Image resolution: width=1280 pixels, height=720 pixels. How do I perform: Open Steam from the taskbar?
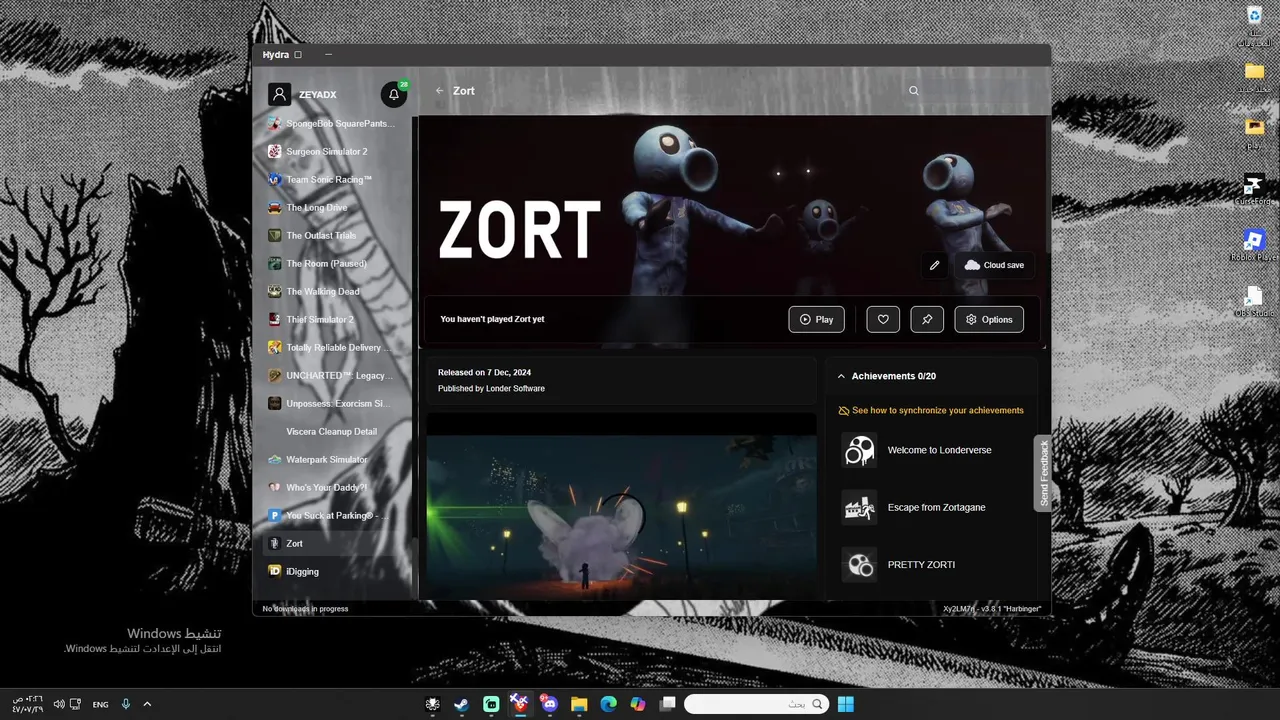461,704
